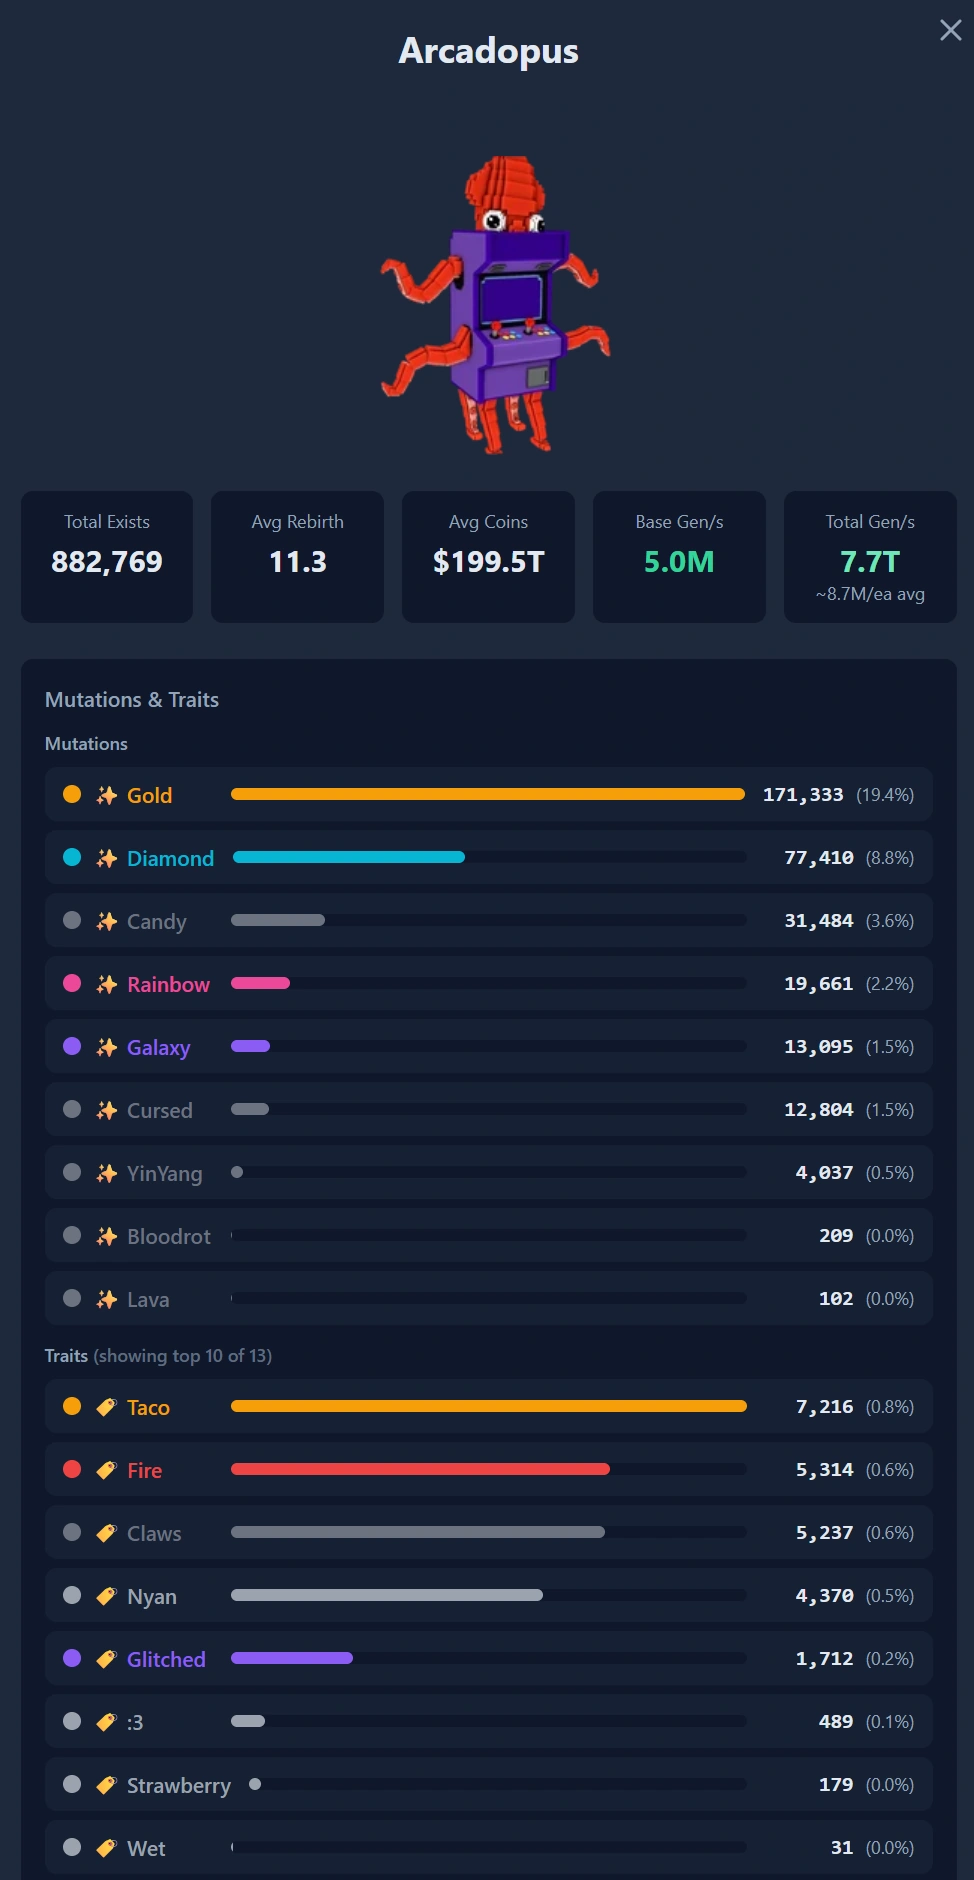Click the orange dot for Gold mutation

[x=72, y=794]
